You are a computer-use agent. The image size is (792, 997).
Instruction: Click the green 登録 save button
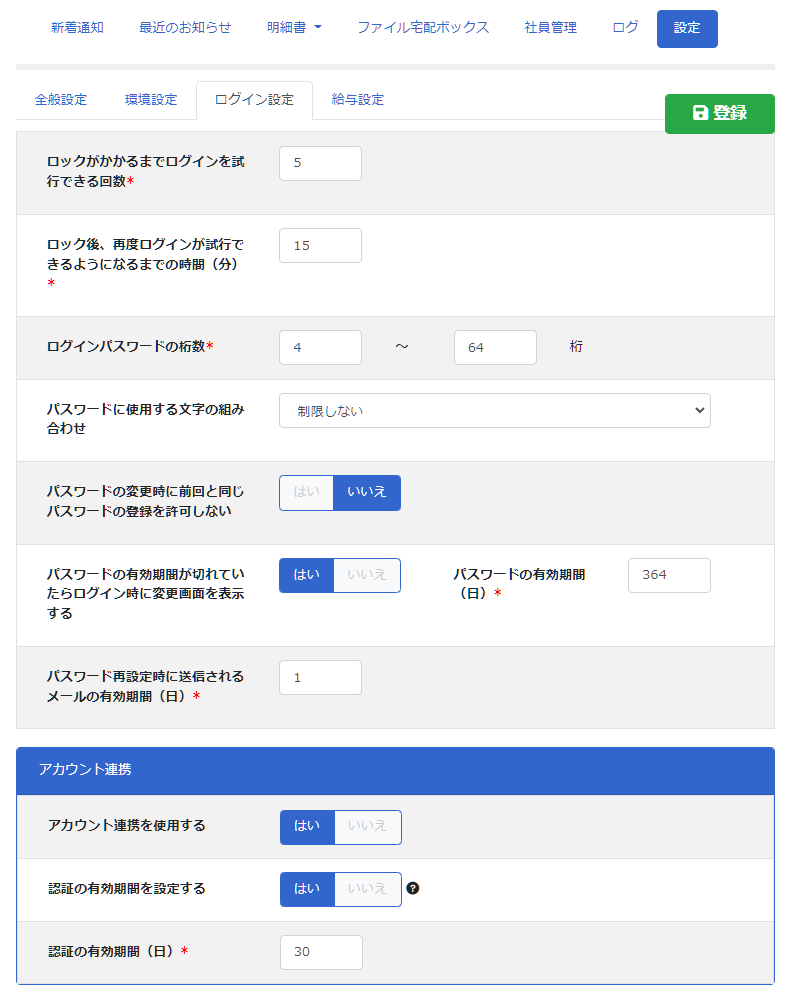[x=719, y=113]
